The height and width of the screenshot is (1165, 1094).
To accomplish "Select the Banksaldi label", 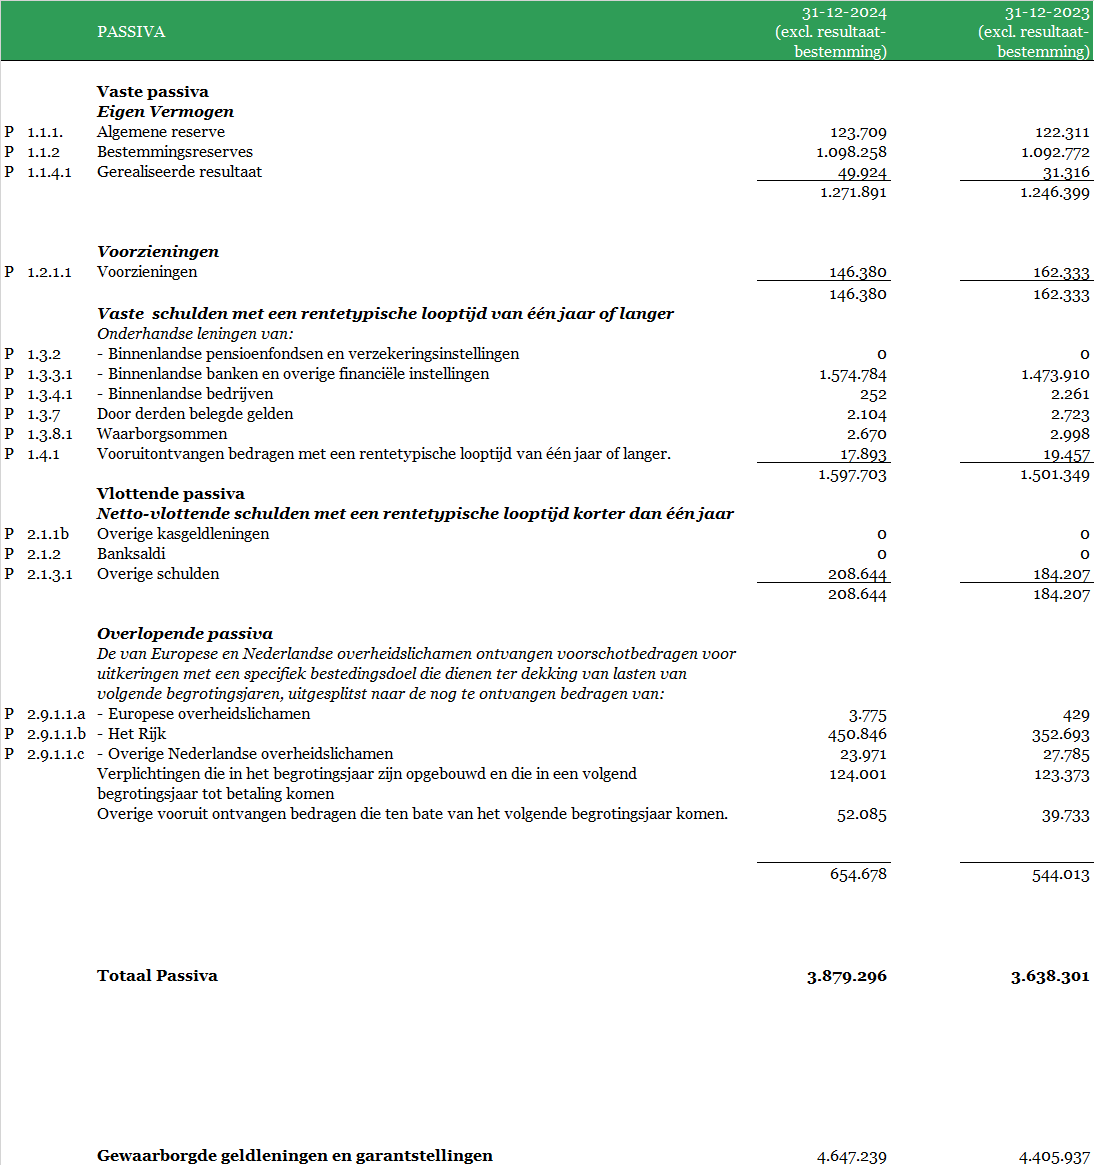I will [x=131, y=554].
